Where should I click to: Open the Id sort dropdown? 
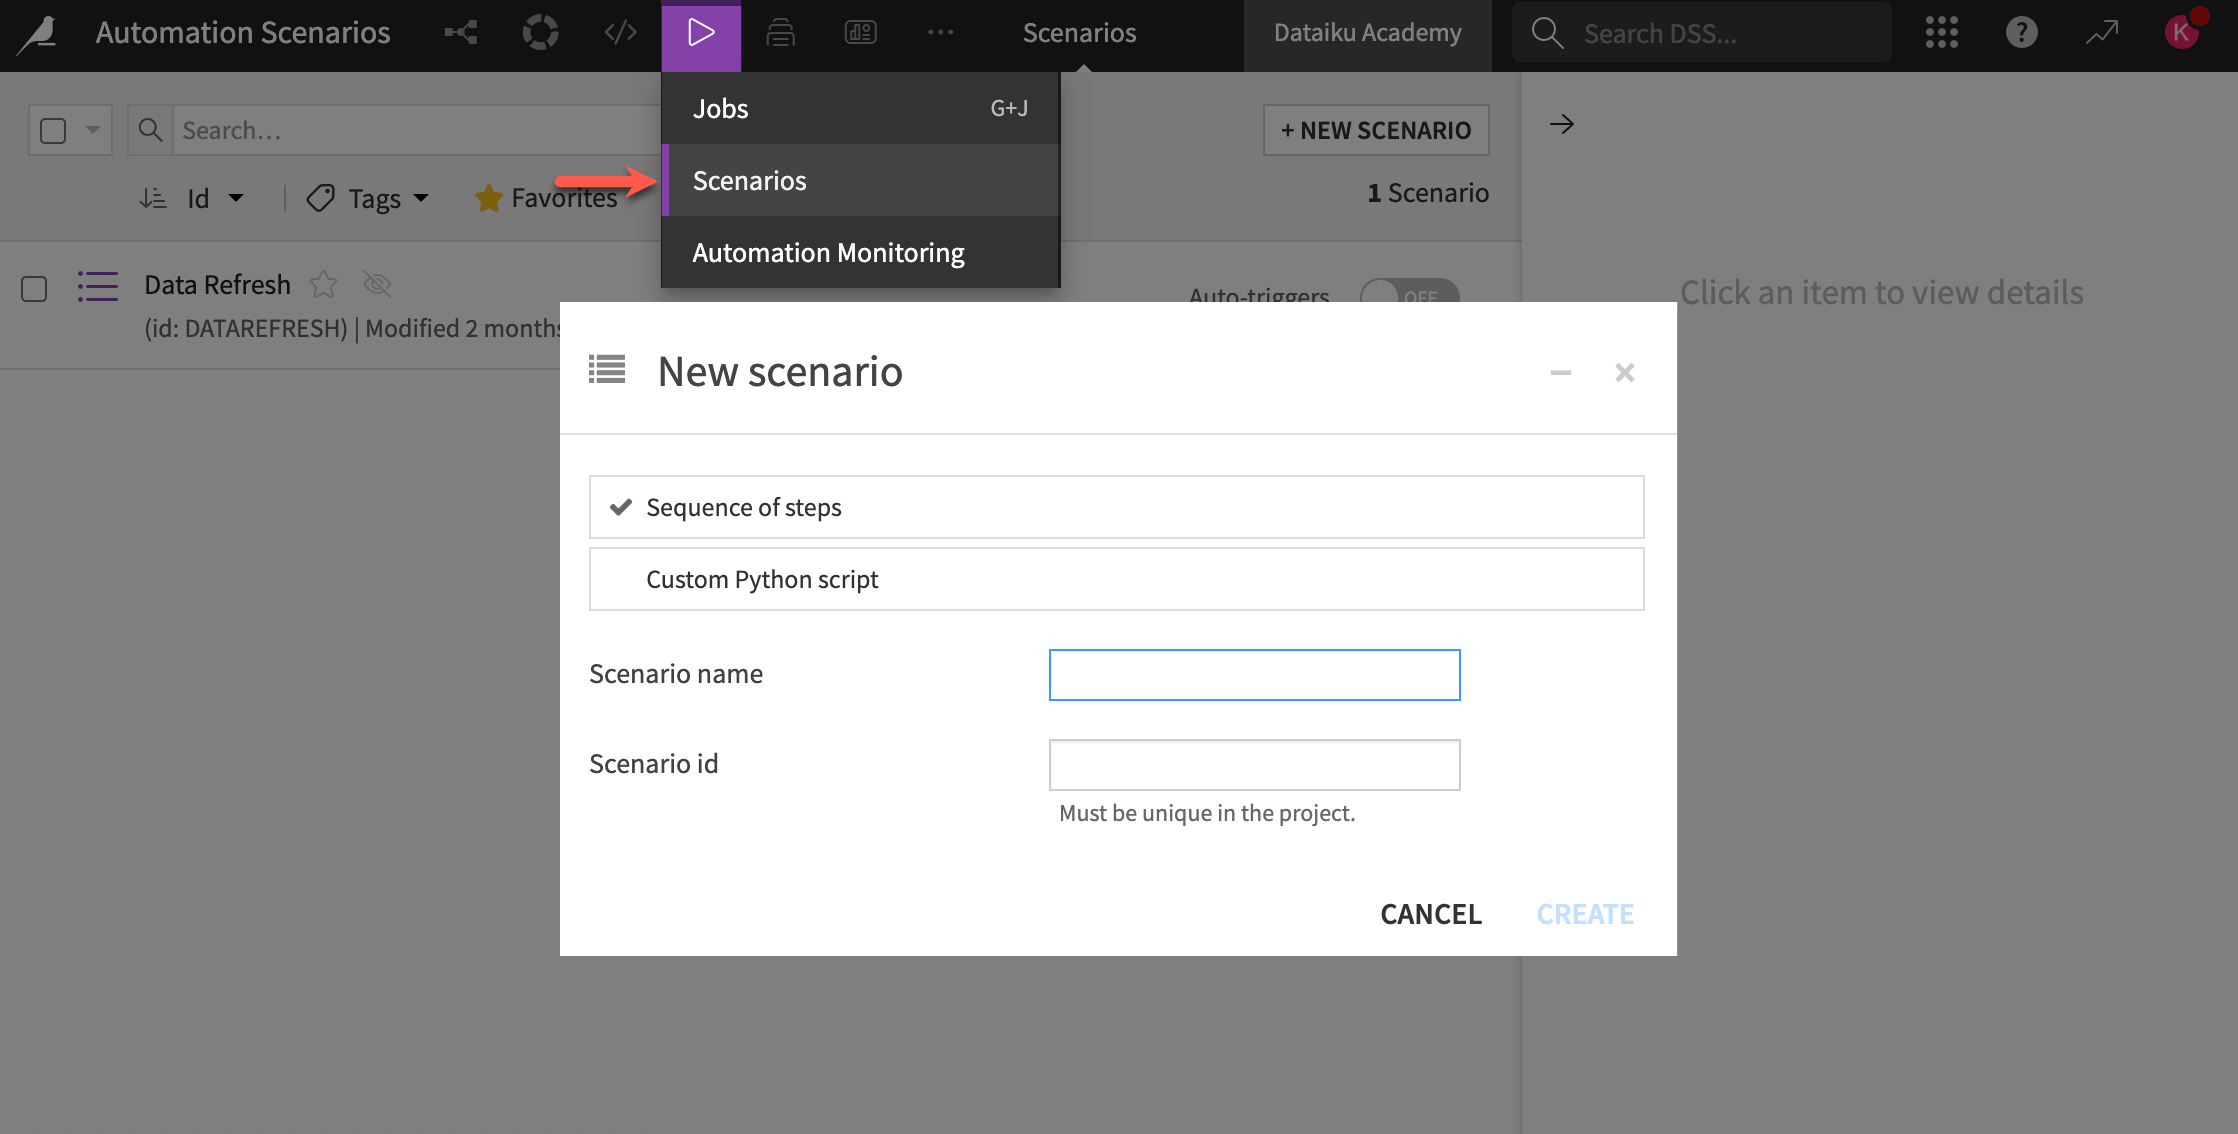[x=216, y=198]
